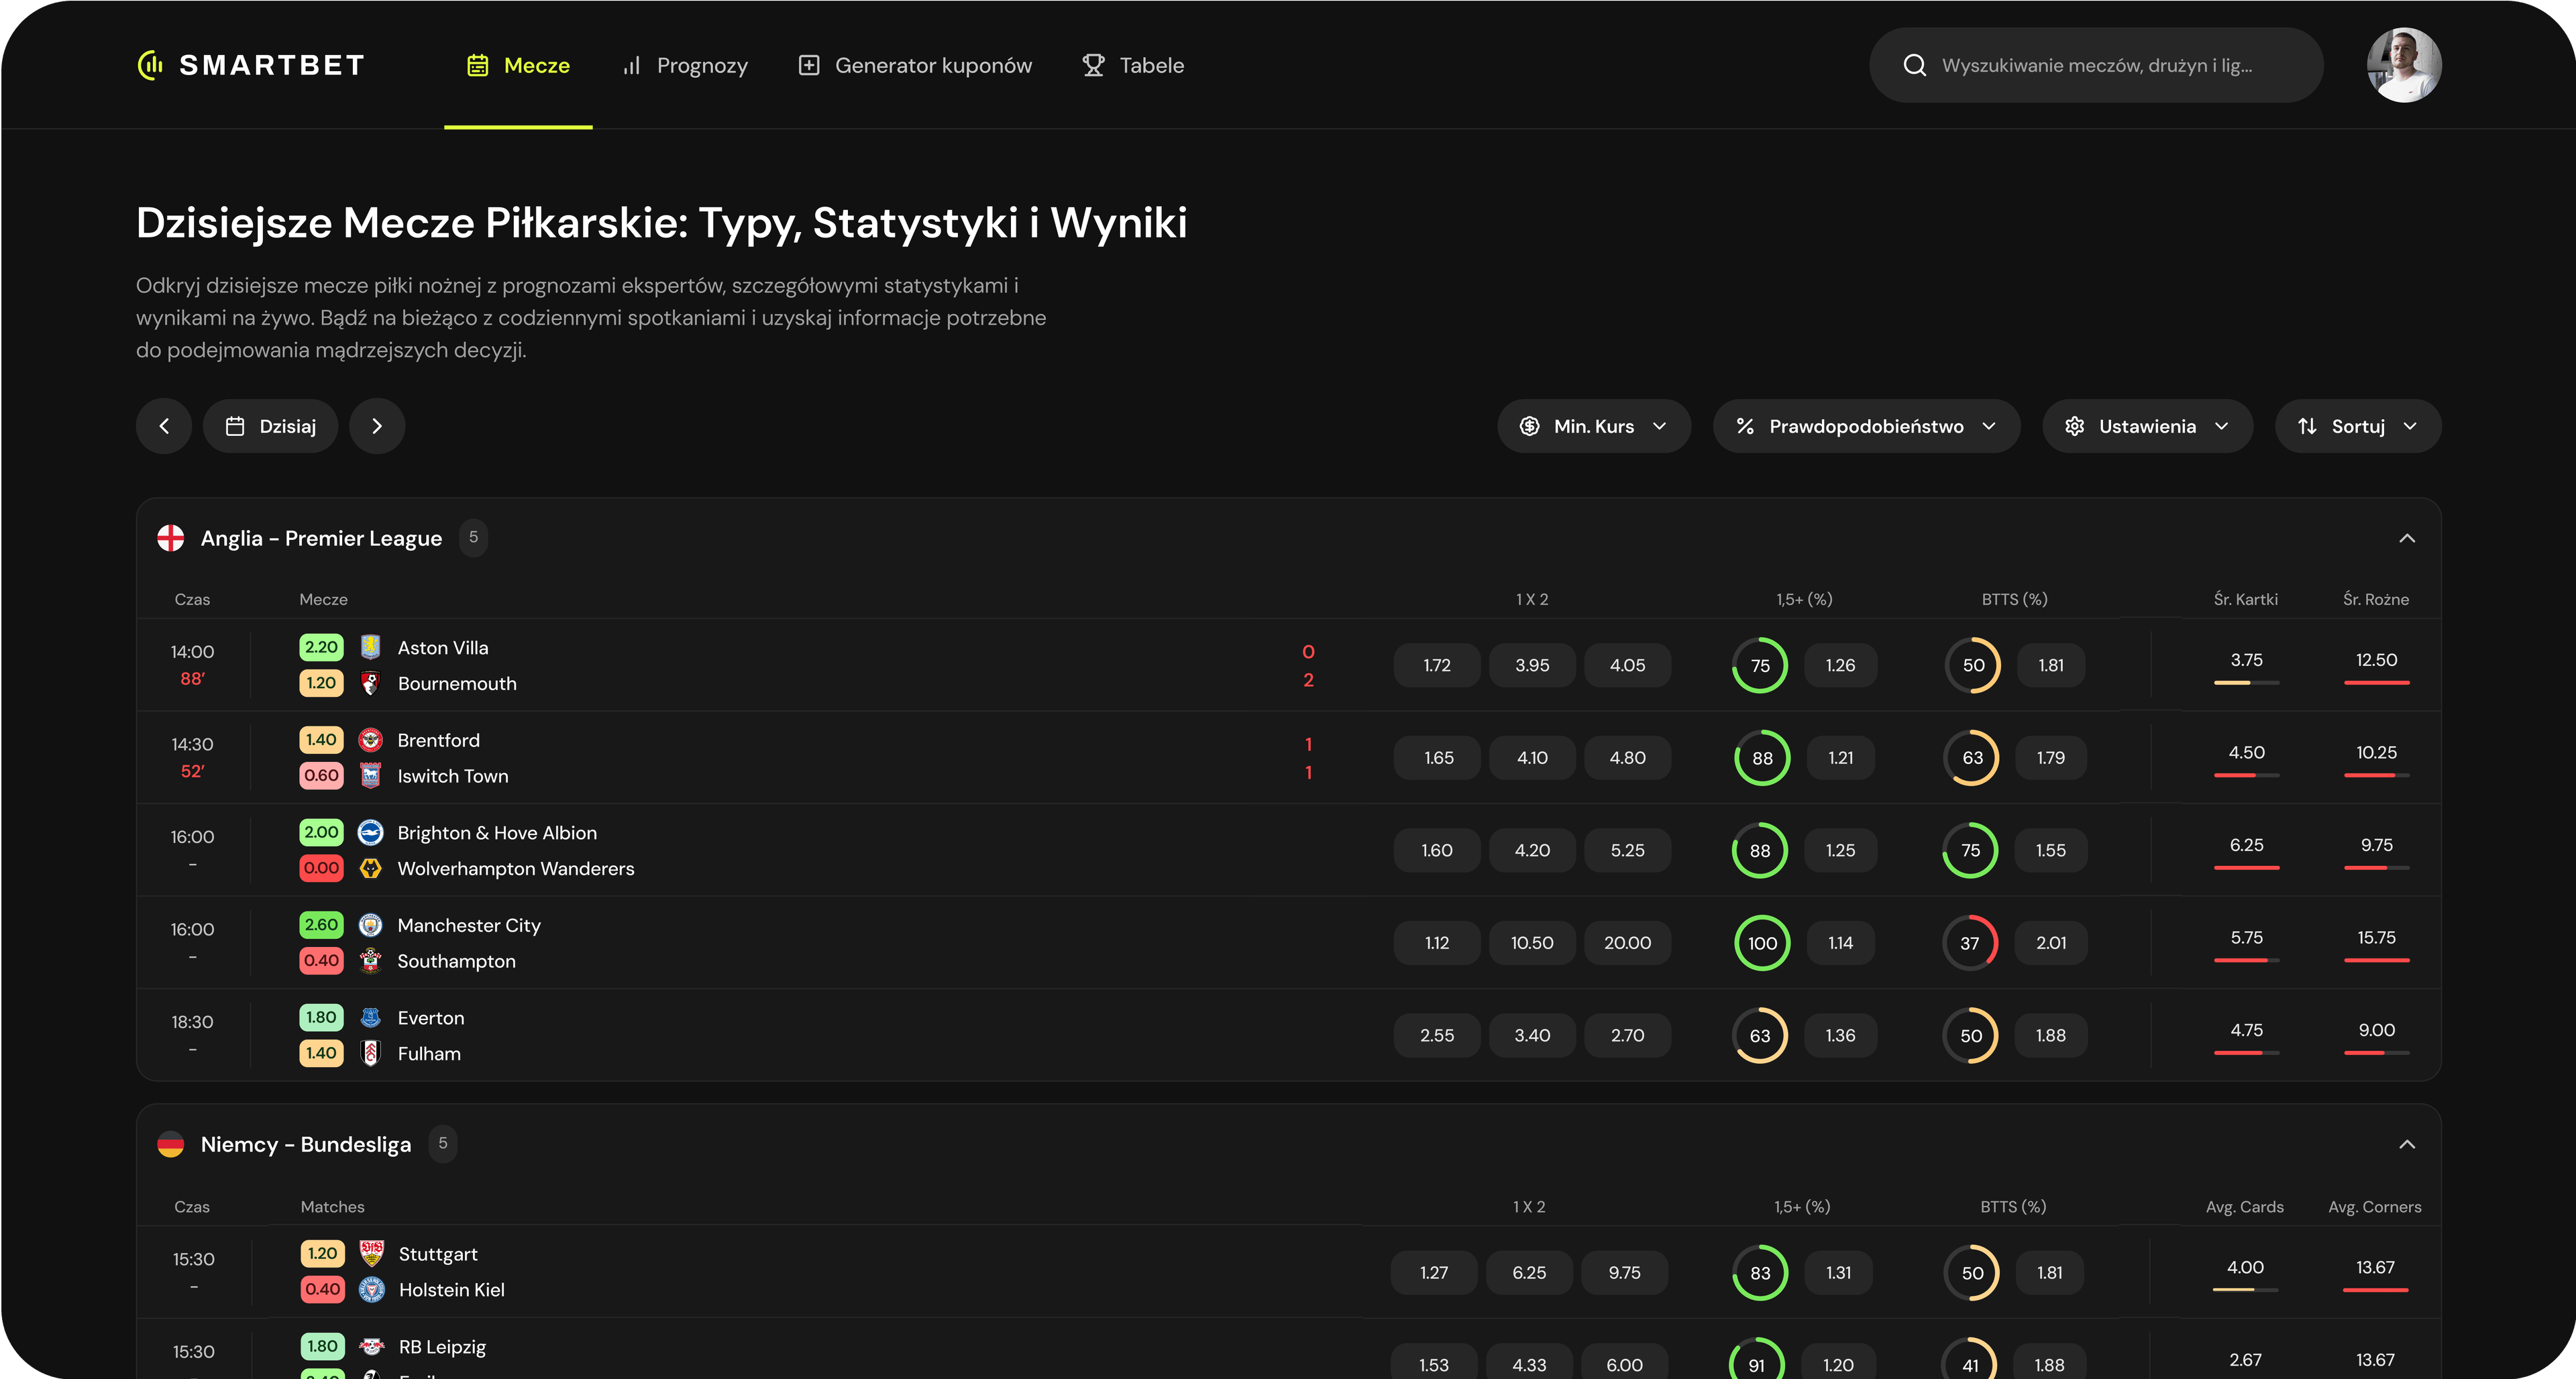Click the Stuttgart team name
The width and height of the screenshot is (2576, 1379).
coord(438,1254)
